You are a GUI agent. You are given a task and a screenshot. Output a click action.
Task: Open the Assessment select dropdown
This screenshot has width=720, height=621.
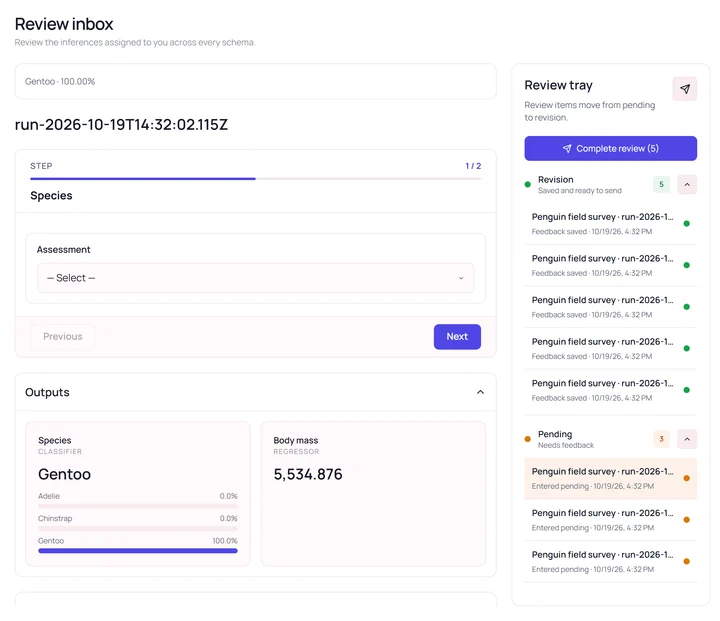(255, 278)
